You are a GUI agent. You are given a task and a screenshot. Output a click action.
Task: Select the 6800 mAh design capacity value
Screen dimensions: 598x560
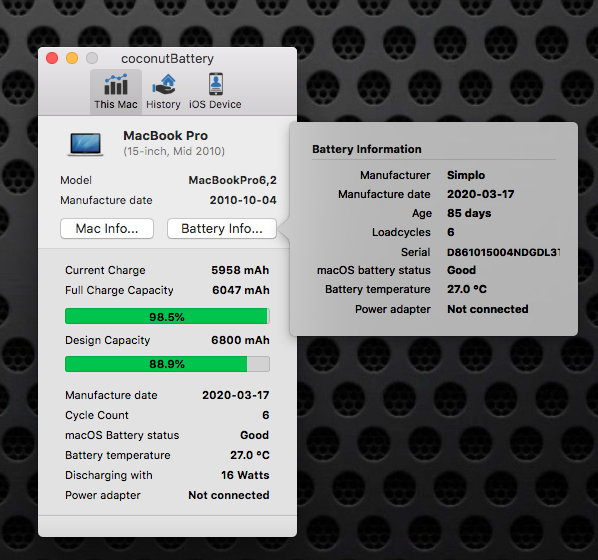240,340
